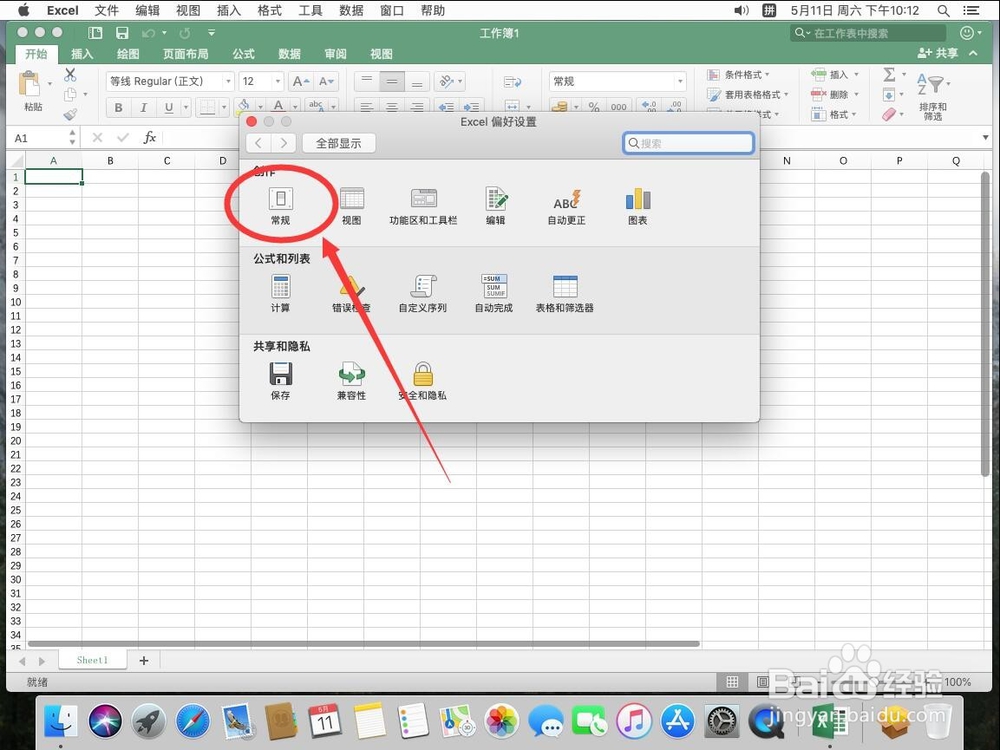
Task: Click the Clear eraser icon in ribbon
Action: coord(889,114)
